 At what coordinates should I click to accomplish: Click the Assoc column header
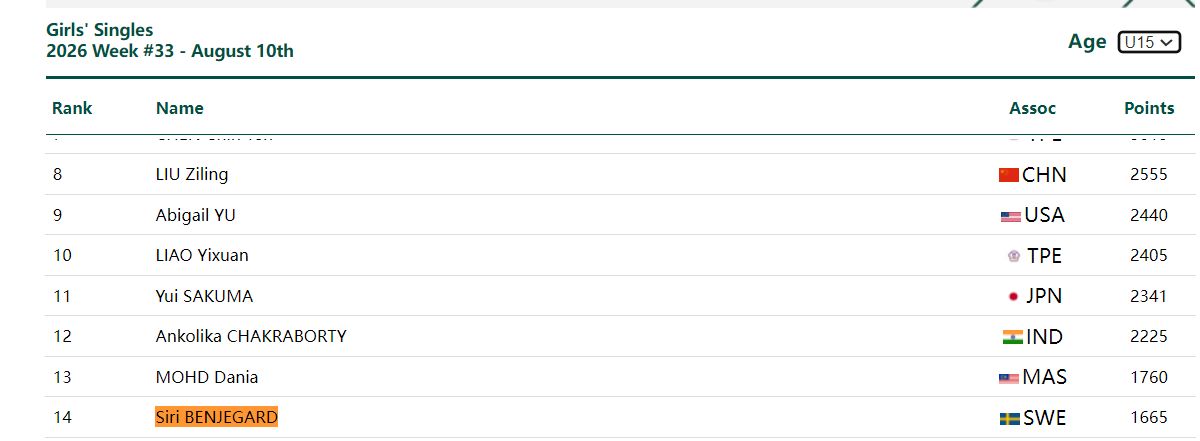(x=1033, y=108)
